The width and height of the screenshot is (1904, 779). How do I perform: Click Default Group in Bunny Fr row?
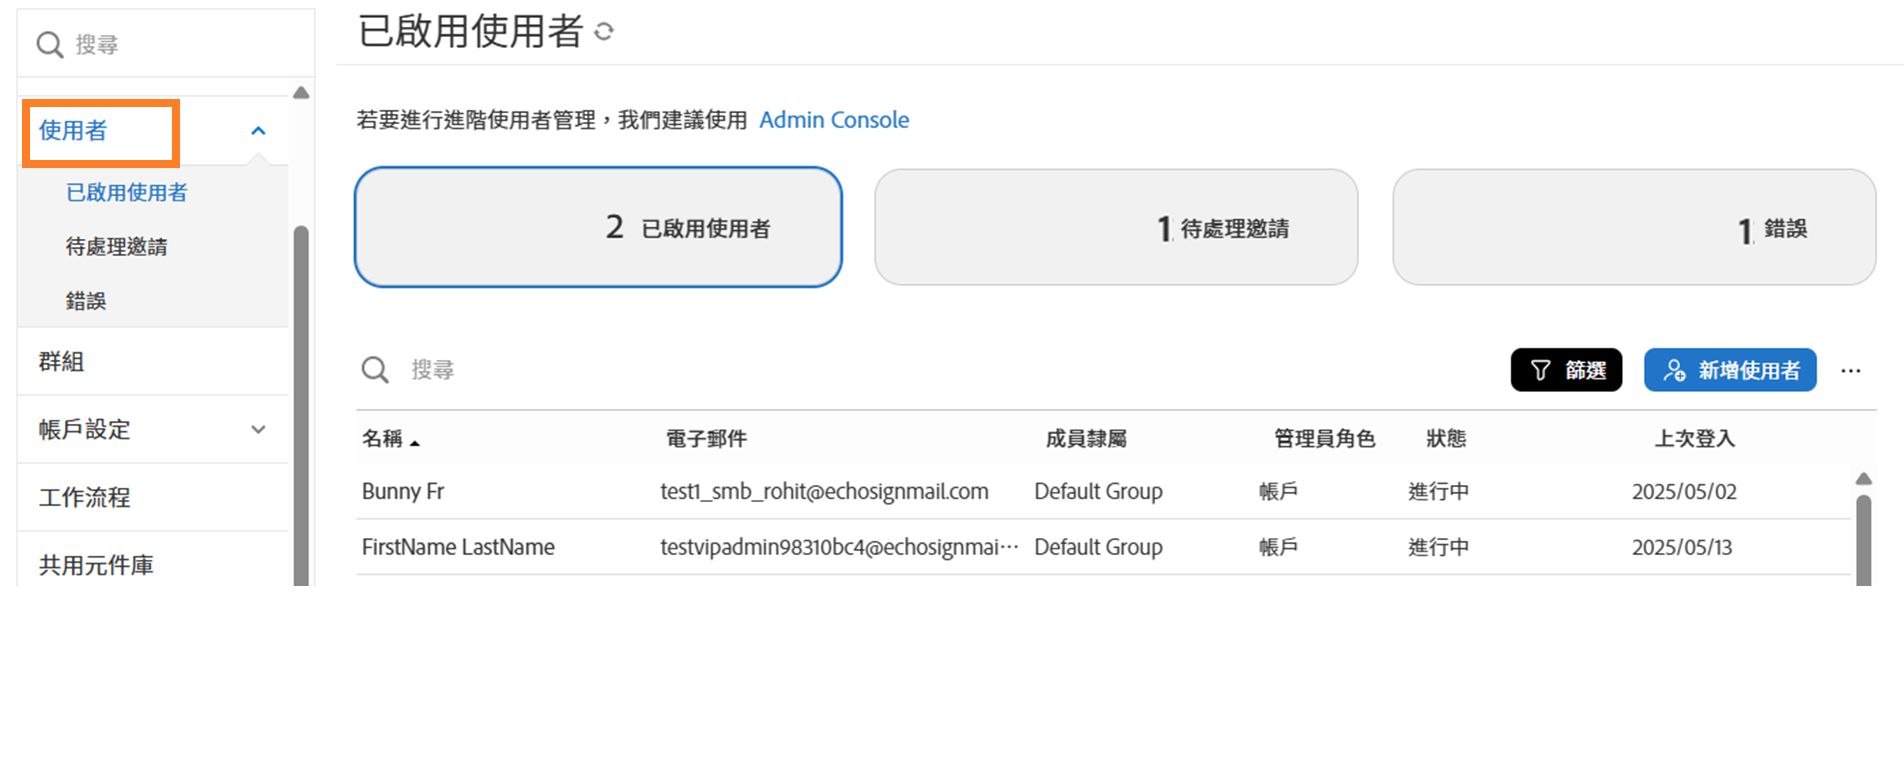point(1098,492)
